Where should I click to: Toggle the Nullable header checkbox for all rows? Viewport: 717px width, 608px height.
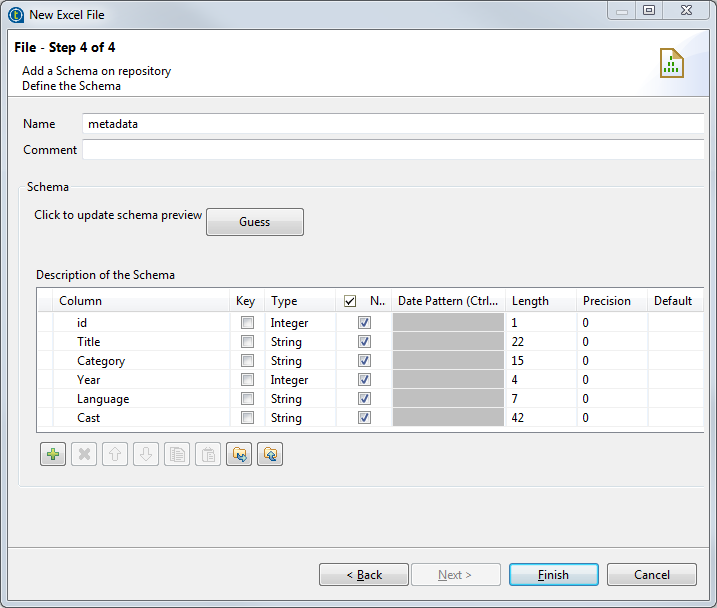(350, 301)
